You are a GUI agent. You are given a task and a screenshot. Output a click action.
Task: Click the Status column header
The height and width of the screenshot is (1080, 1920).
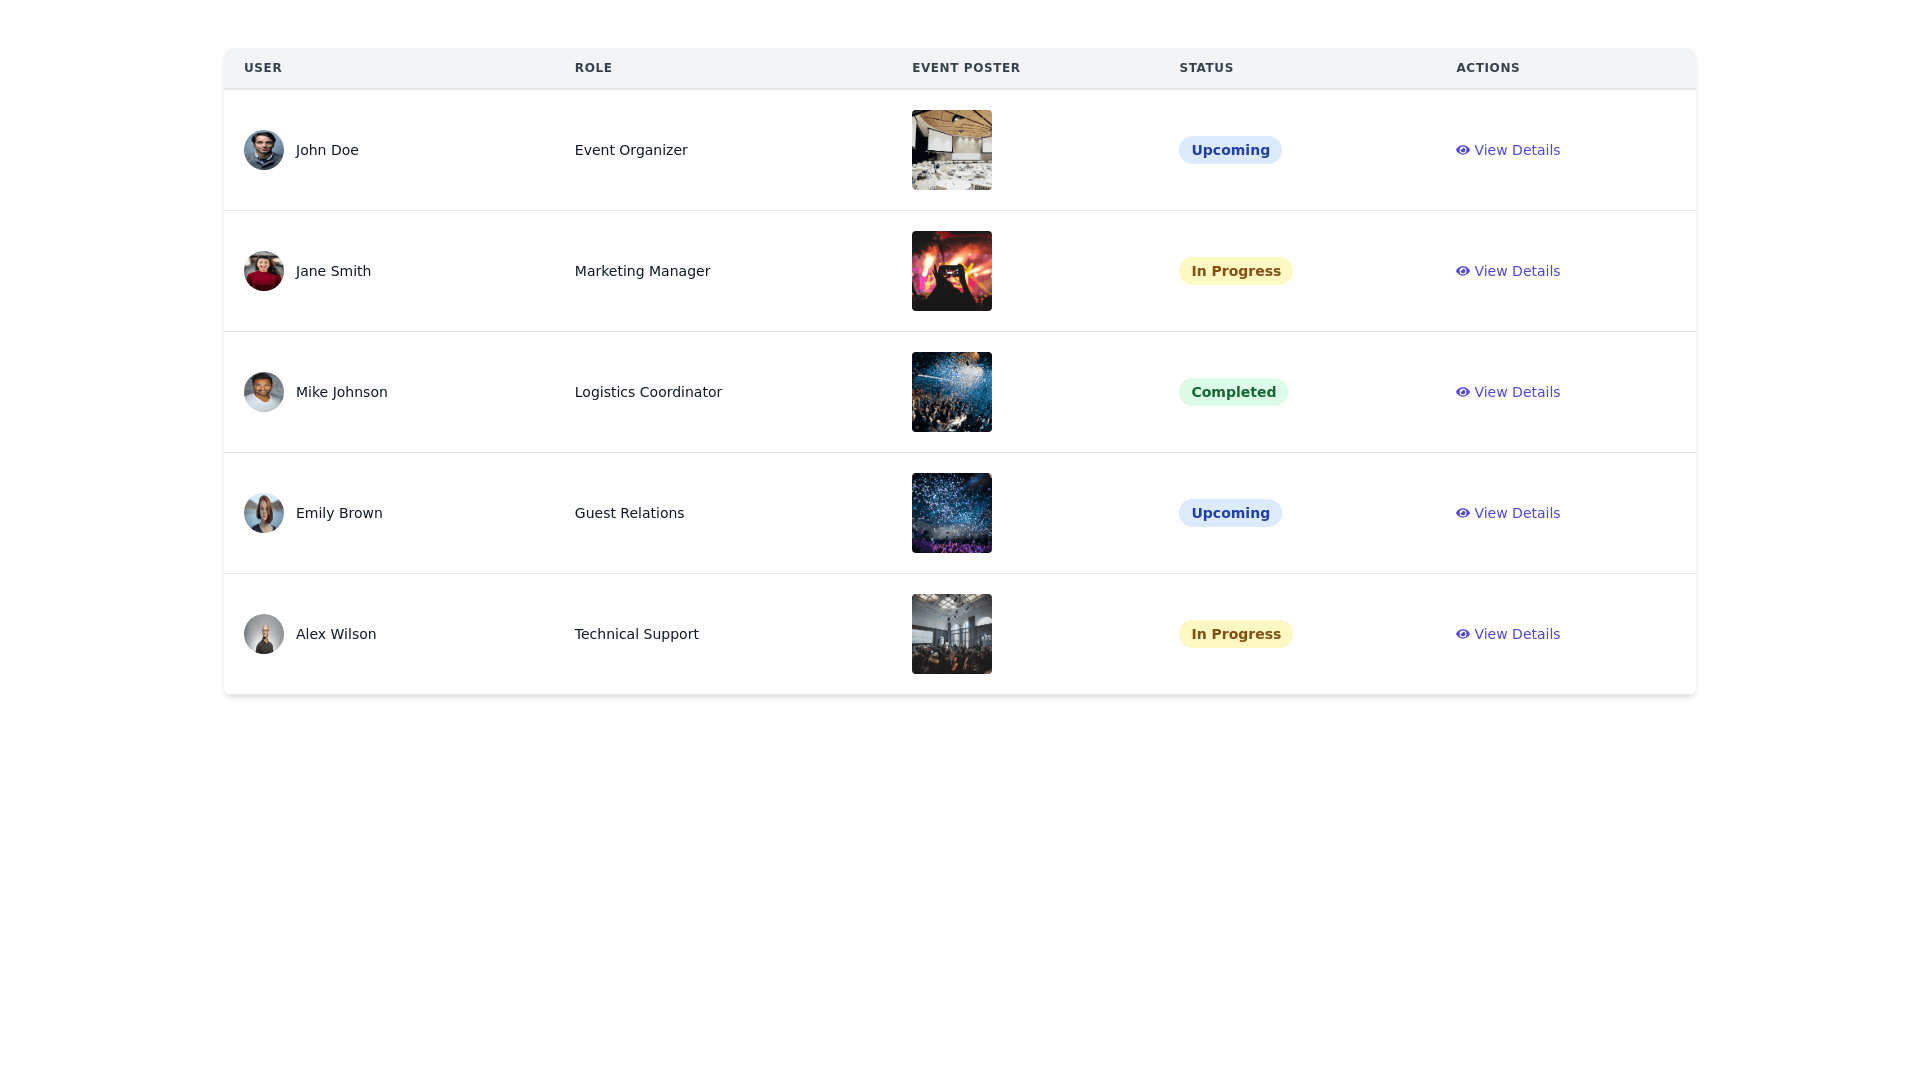(1206, 68)
